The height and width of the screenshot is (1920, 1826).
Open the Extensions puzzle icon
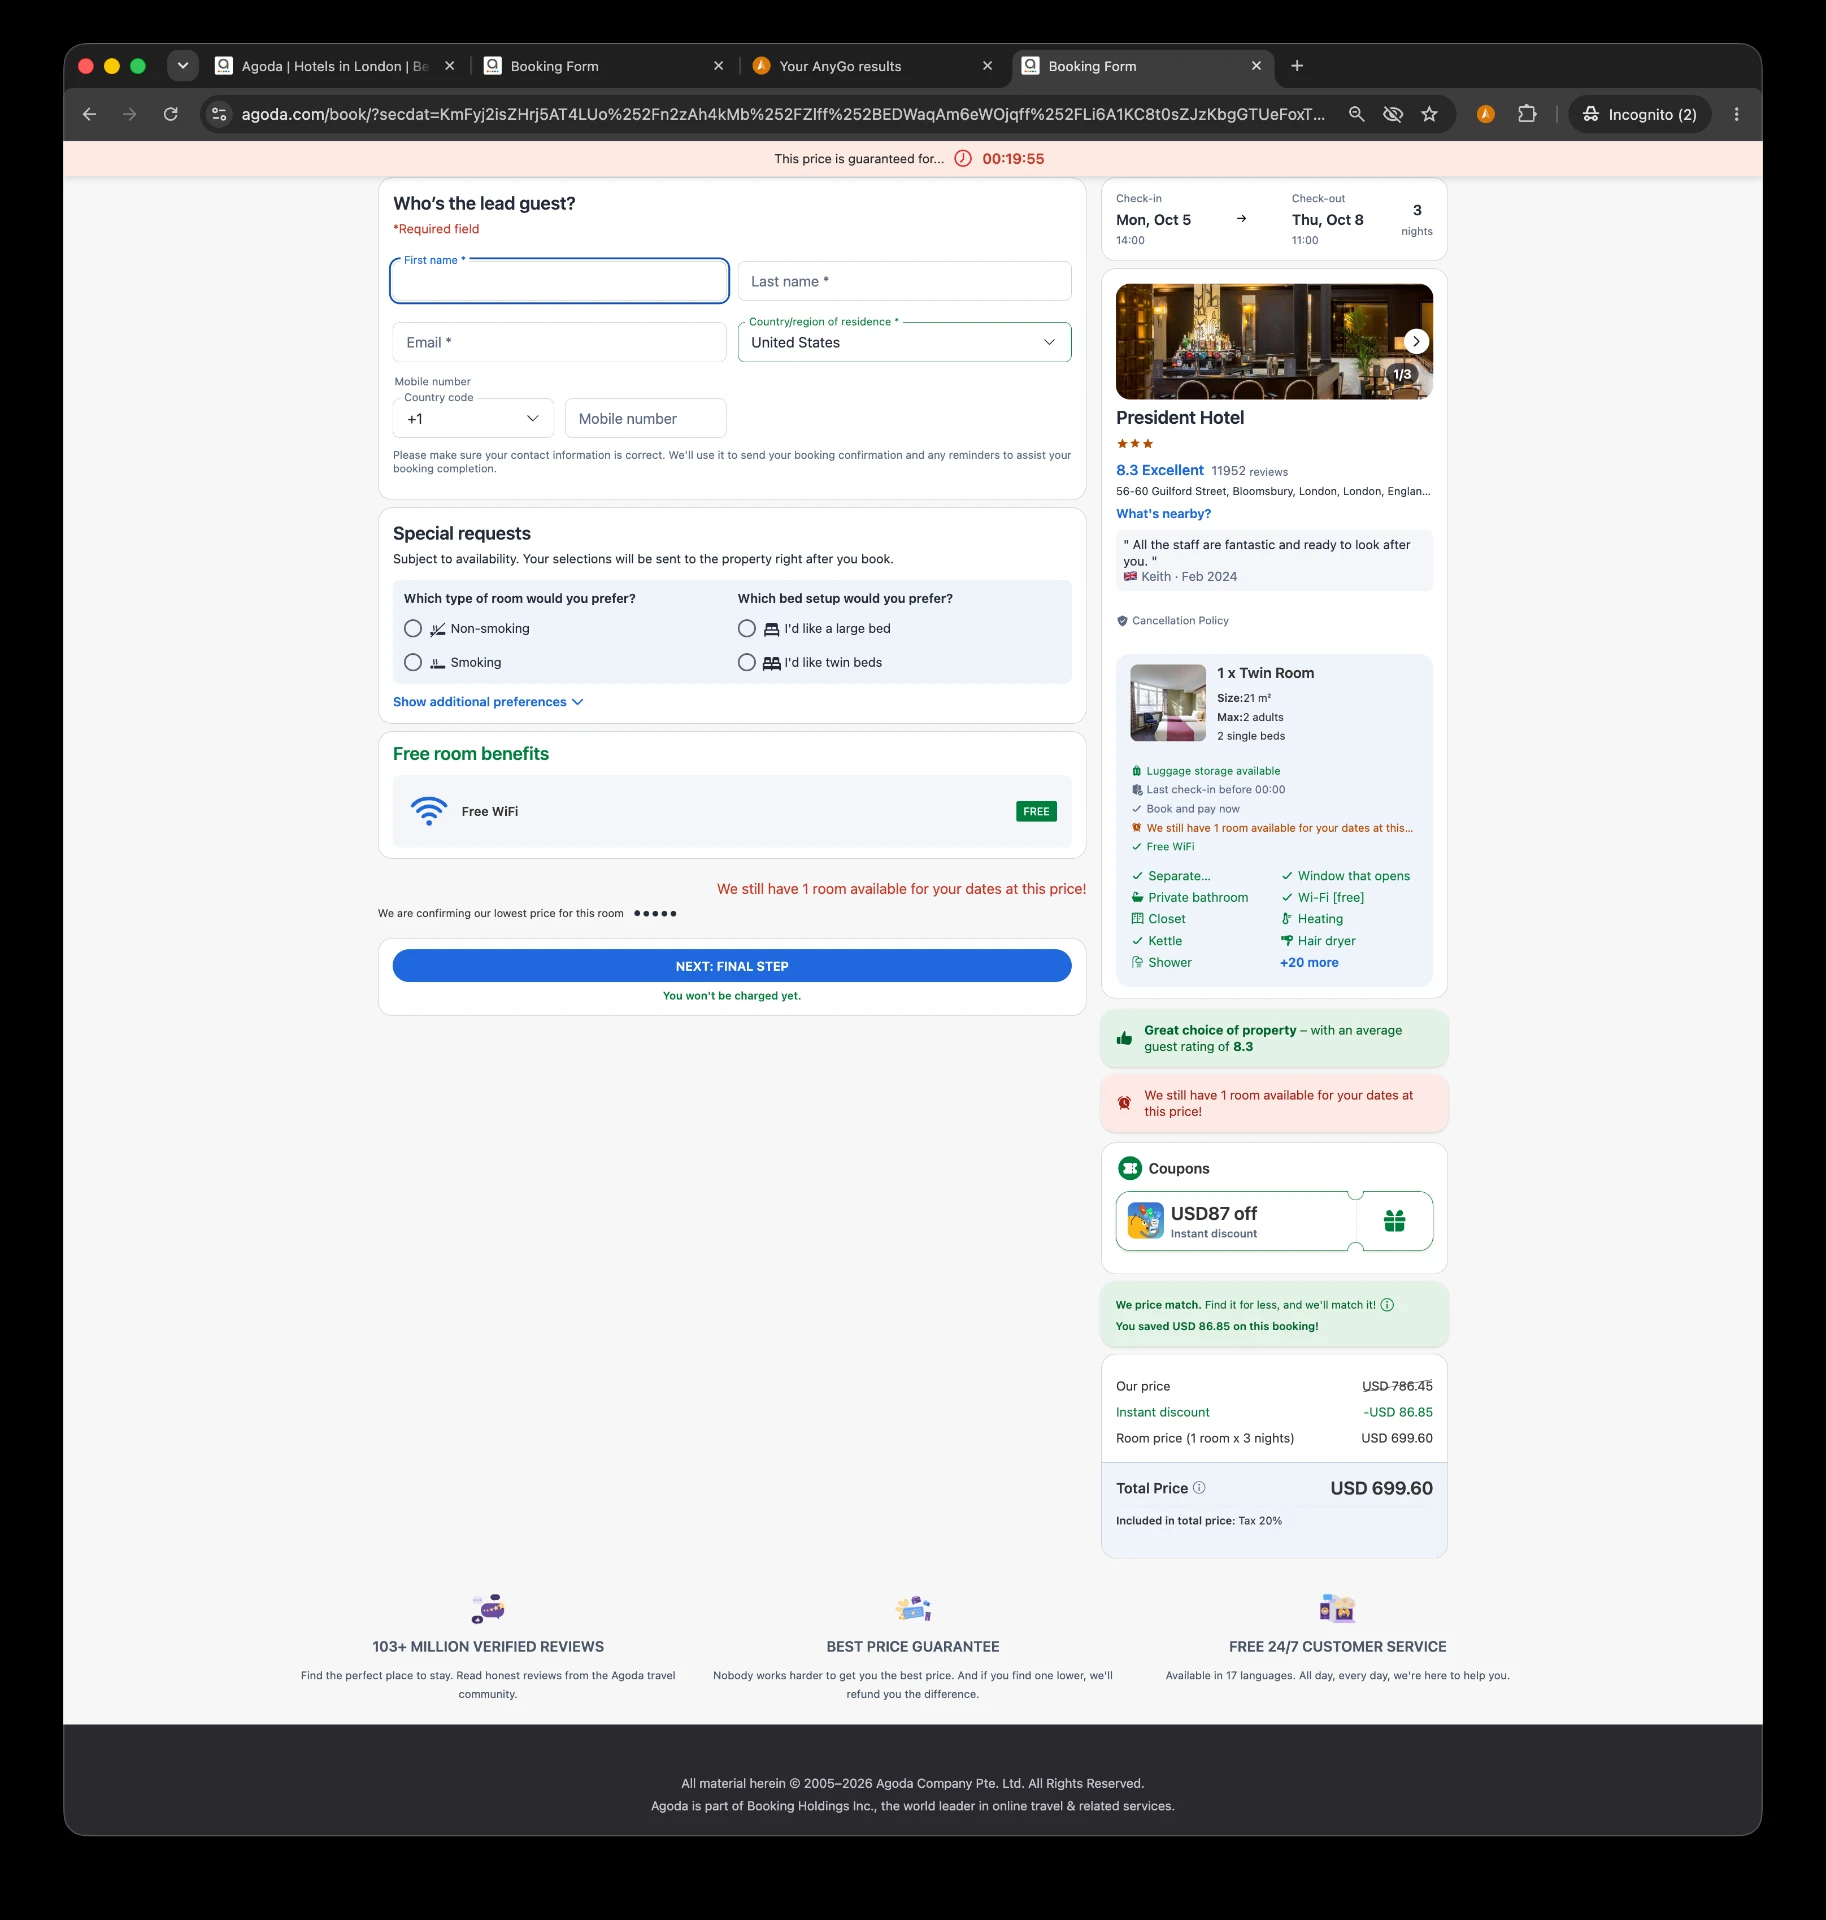point(1527,114)
